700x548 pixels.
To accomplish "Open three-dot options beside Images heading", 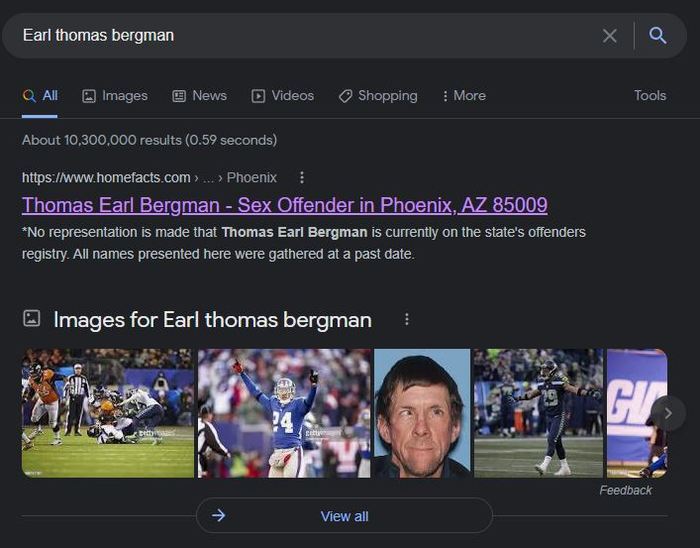I will [x=406, y=319].
